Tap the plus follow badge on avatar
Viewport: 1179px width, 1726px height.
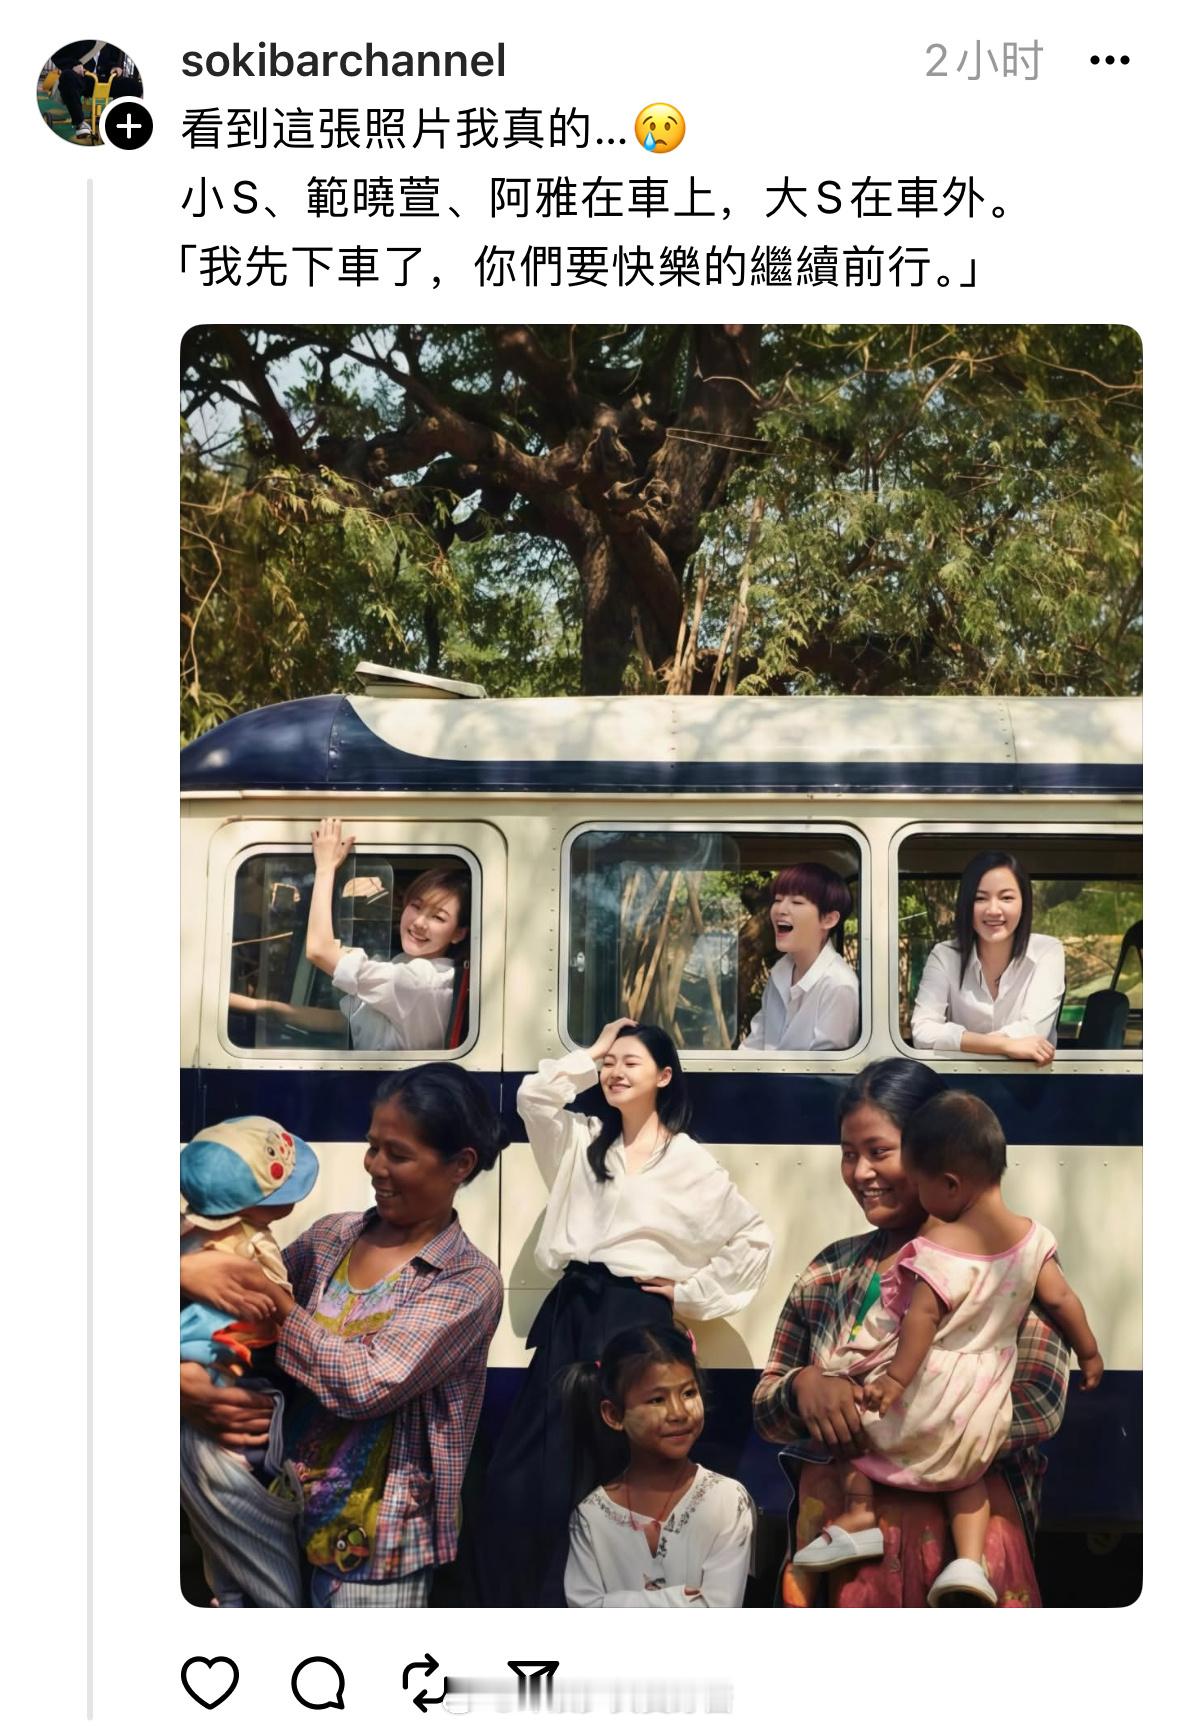click(128, 126)
